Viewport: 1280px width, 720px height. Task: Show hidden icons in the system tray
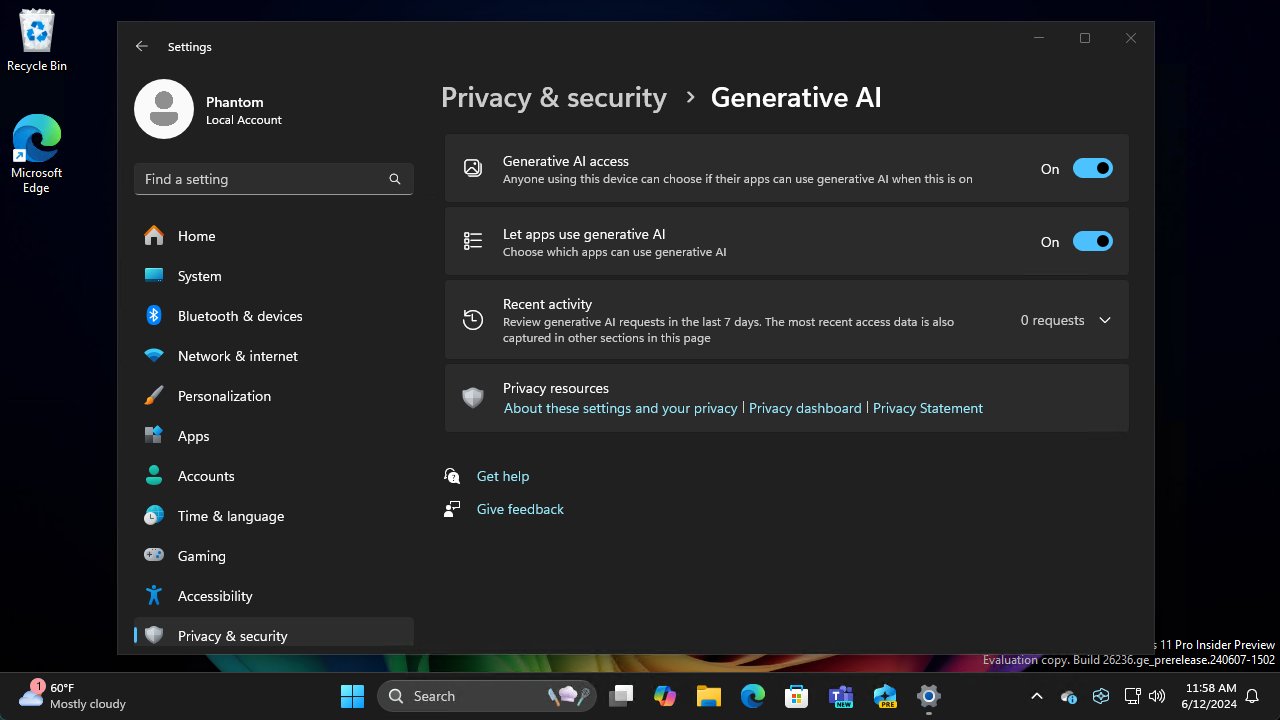(1037, 696)
